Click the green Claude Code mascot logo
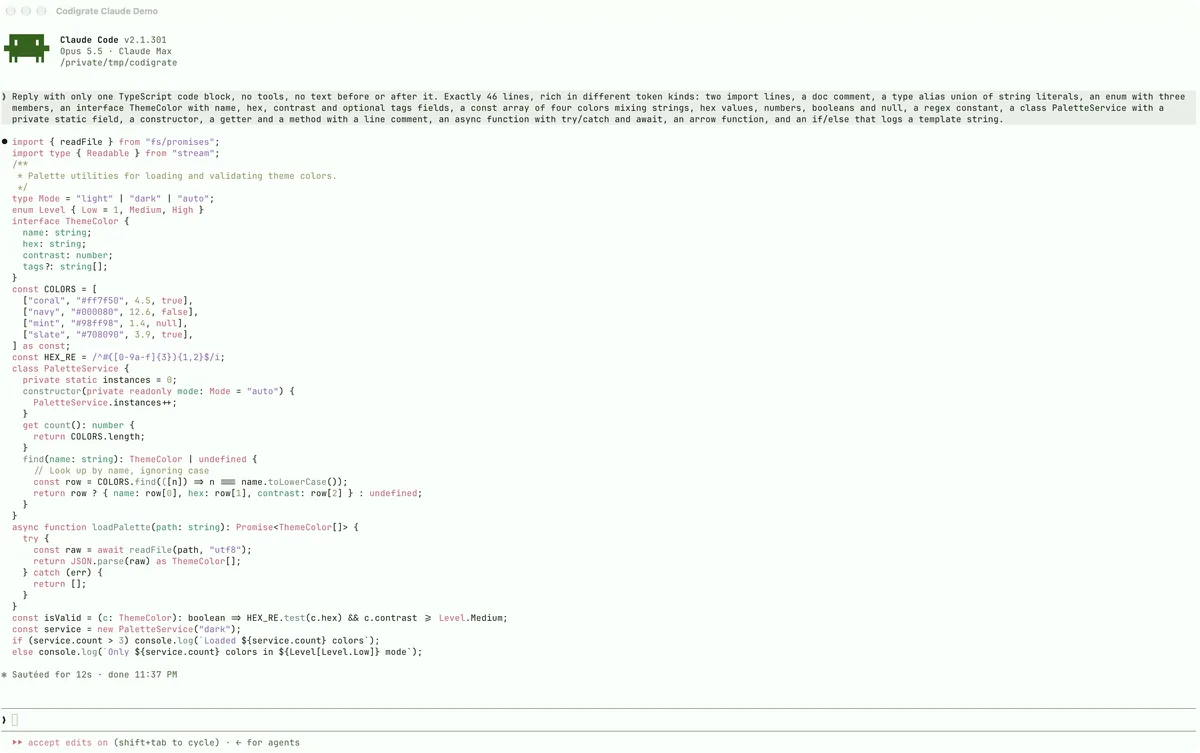Screen dimensions: 1200x753 [x=27, y=49]
